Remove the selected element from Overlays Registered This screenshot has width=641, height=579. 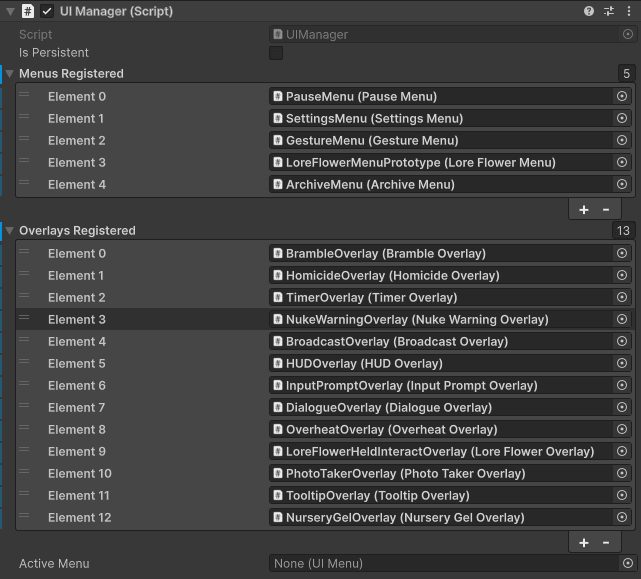(606, 543)
